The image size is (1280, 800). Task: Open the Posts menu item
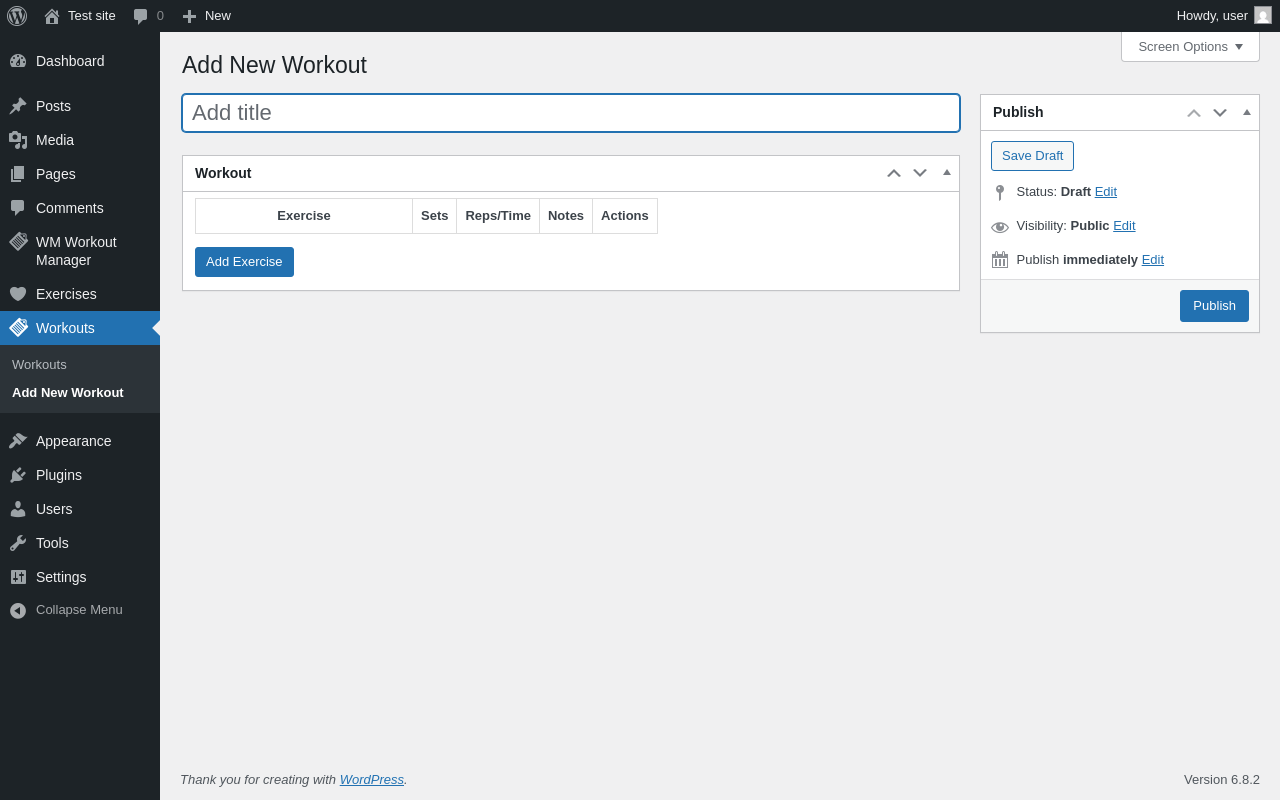[x=80, y=106]
